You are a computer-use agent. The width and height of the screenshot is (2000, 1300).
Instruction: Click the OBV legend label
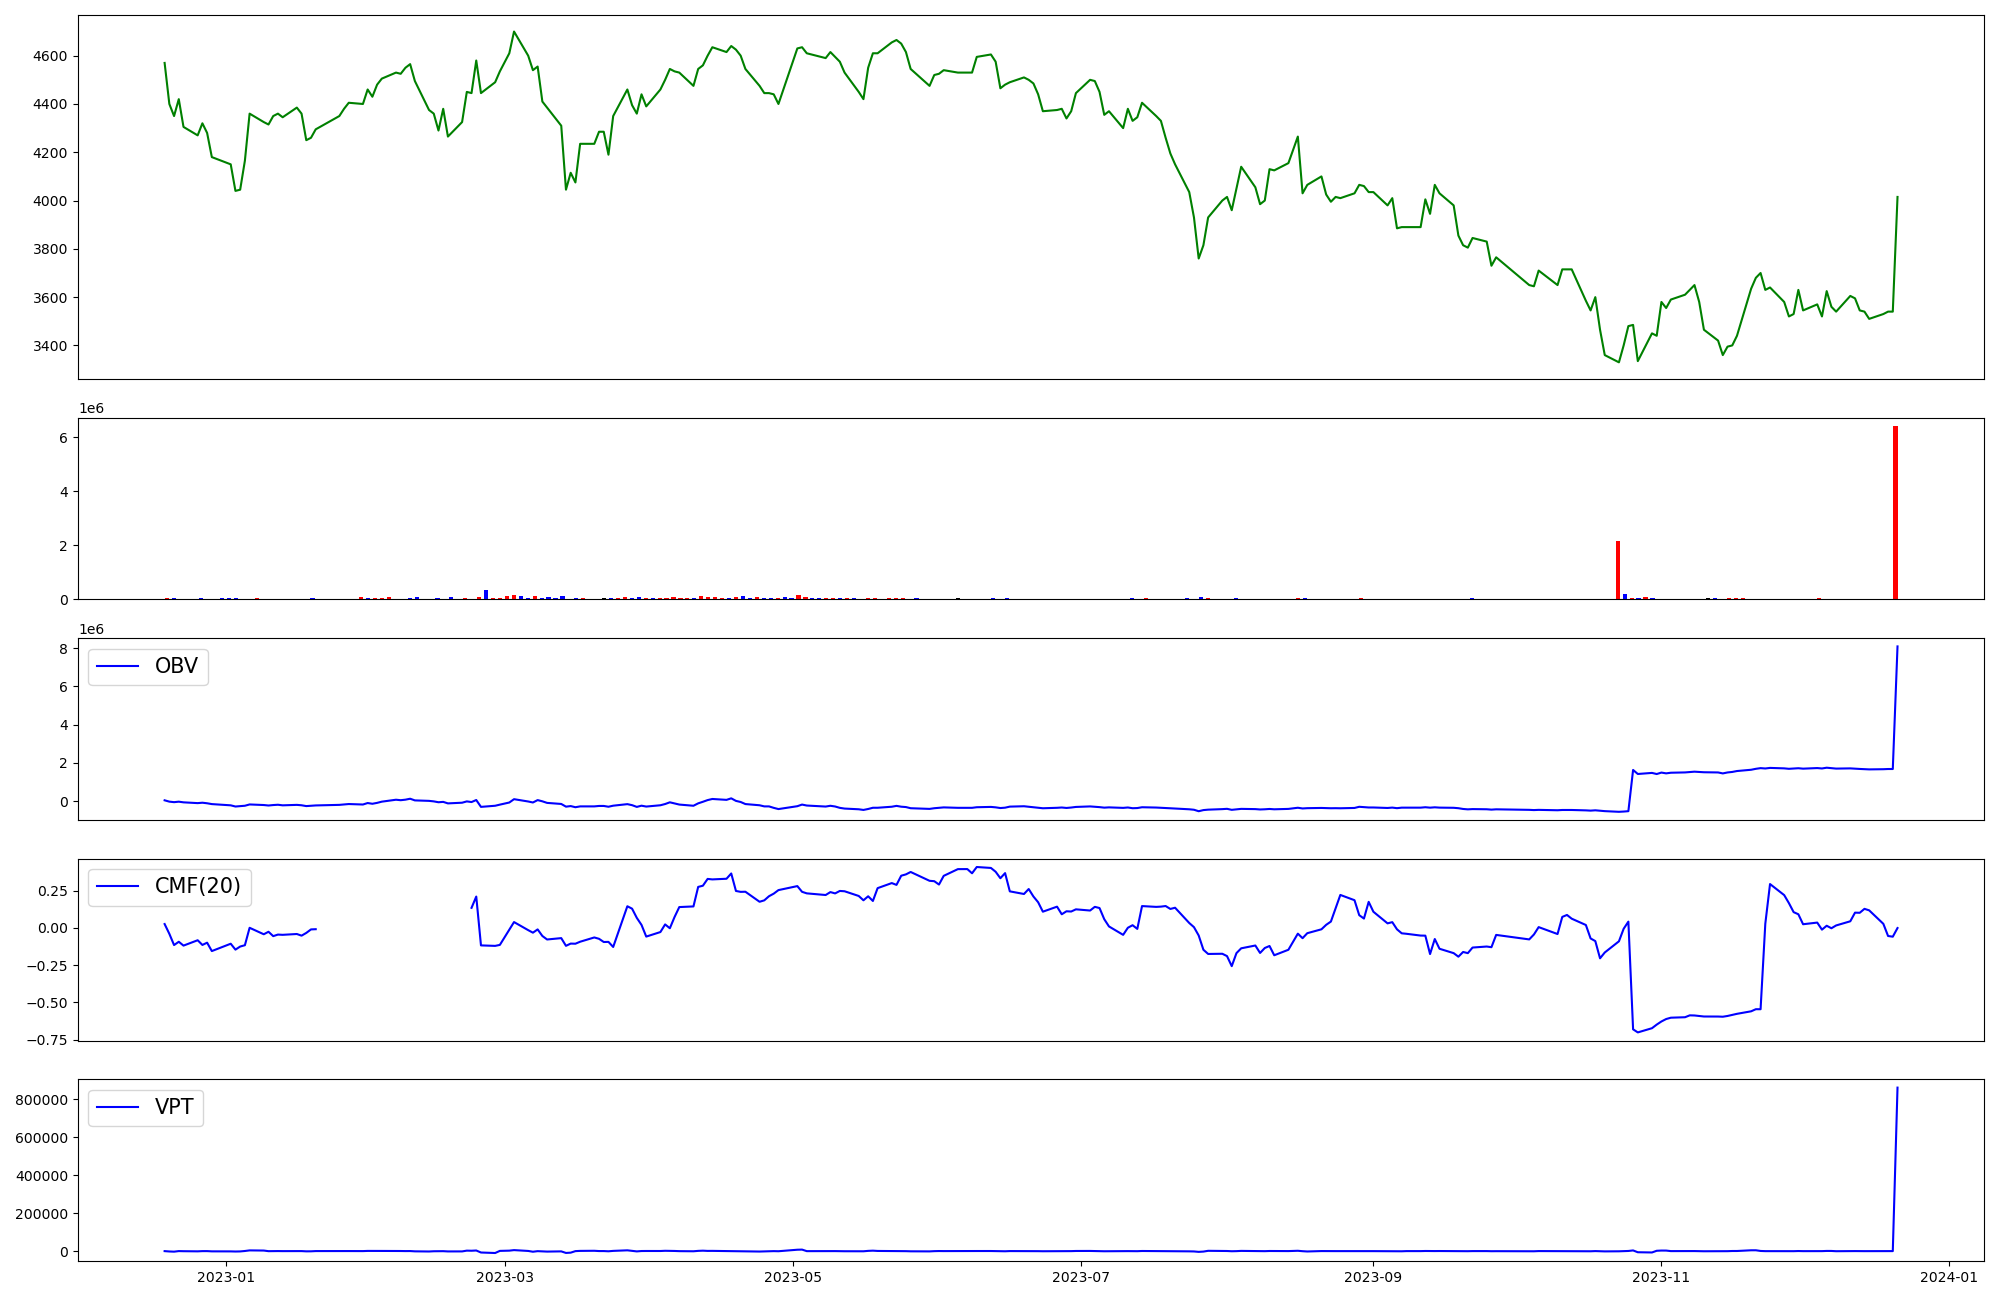176,666
